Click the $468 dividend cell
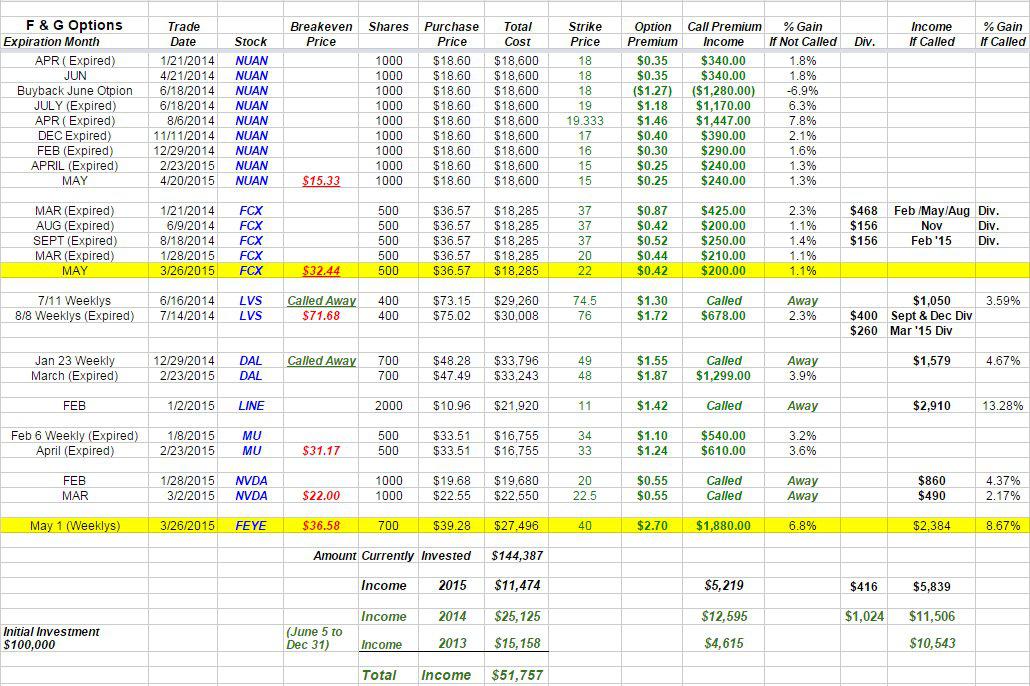The image size is (1030, 686). pyautogui.click(x=864, y=211)
